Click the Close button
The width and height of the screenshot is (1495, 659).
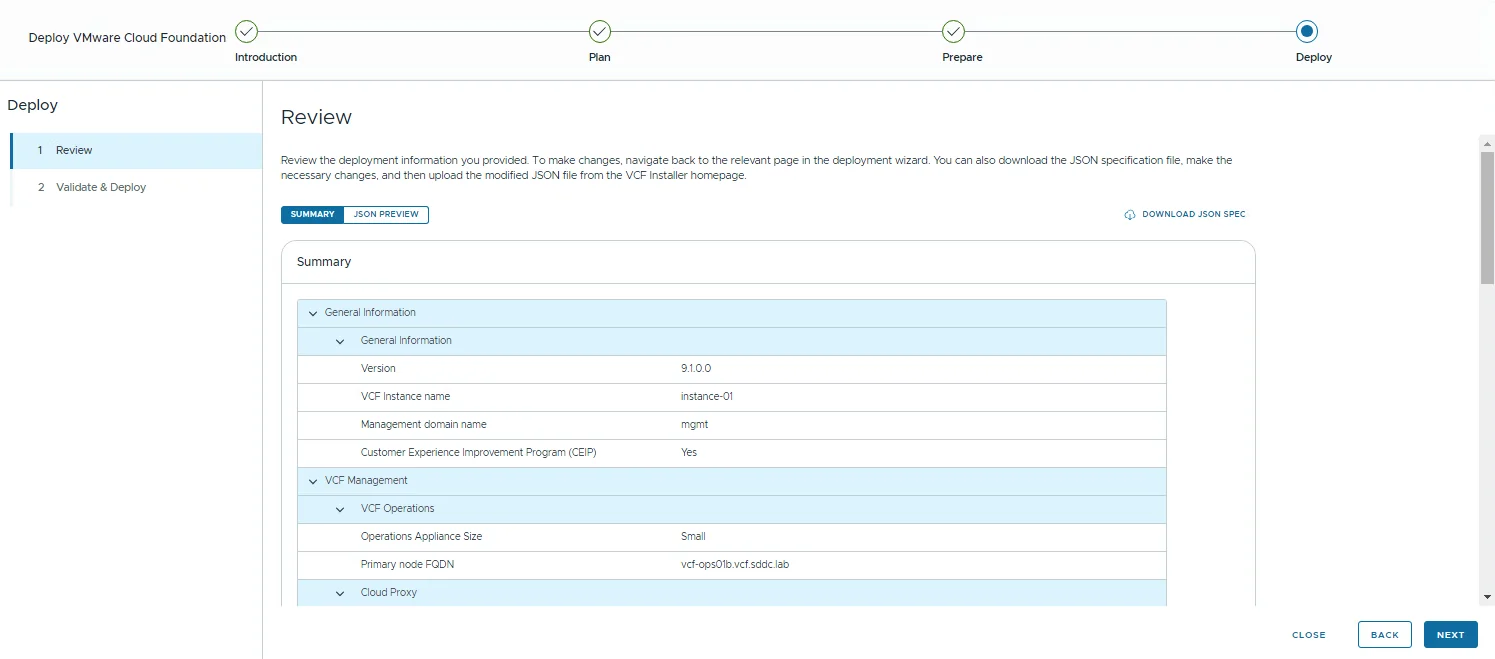pos(1309,635)
